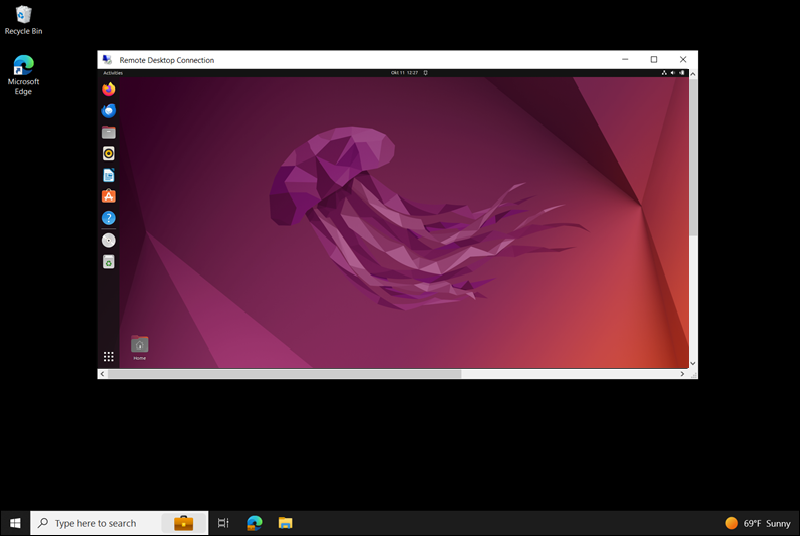This screenshot has height=536, width=800.
Task: Click Activities in the Ubuntu top bar
Action: click(113, 73)
